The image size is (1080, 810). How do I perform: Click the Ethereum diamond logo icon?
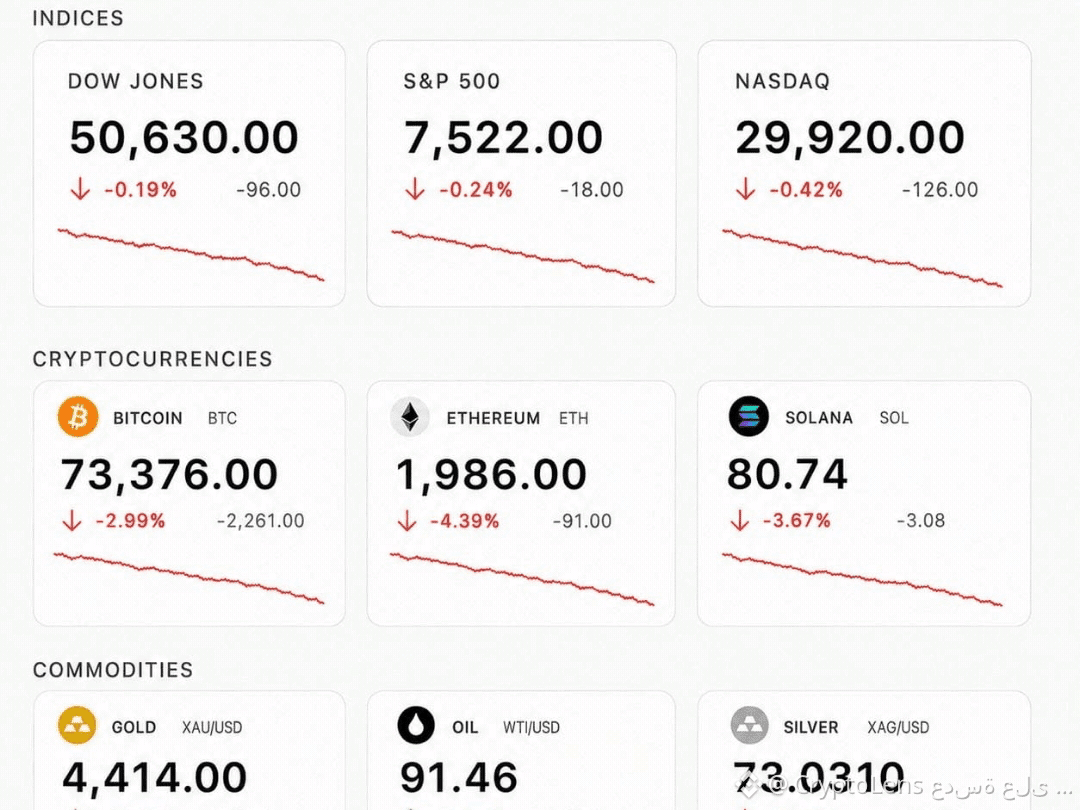tap(410, 417)
